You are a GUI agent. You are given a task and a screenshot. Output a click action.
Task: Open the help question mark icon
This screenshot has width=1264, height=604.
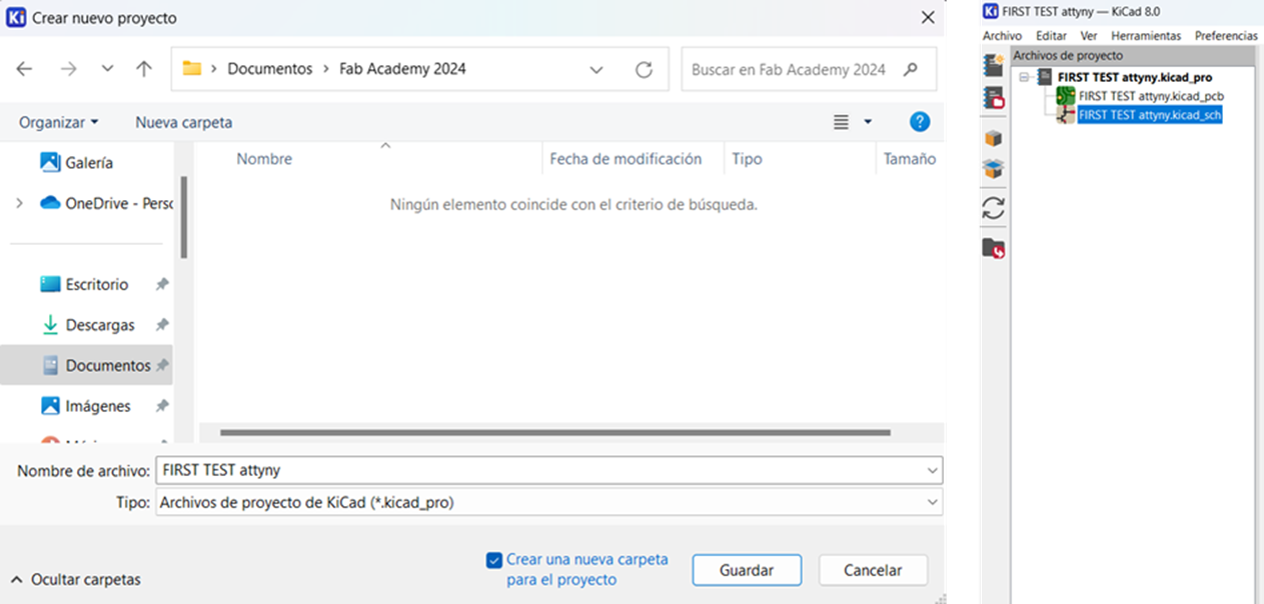[920, 122]
